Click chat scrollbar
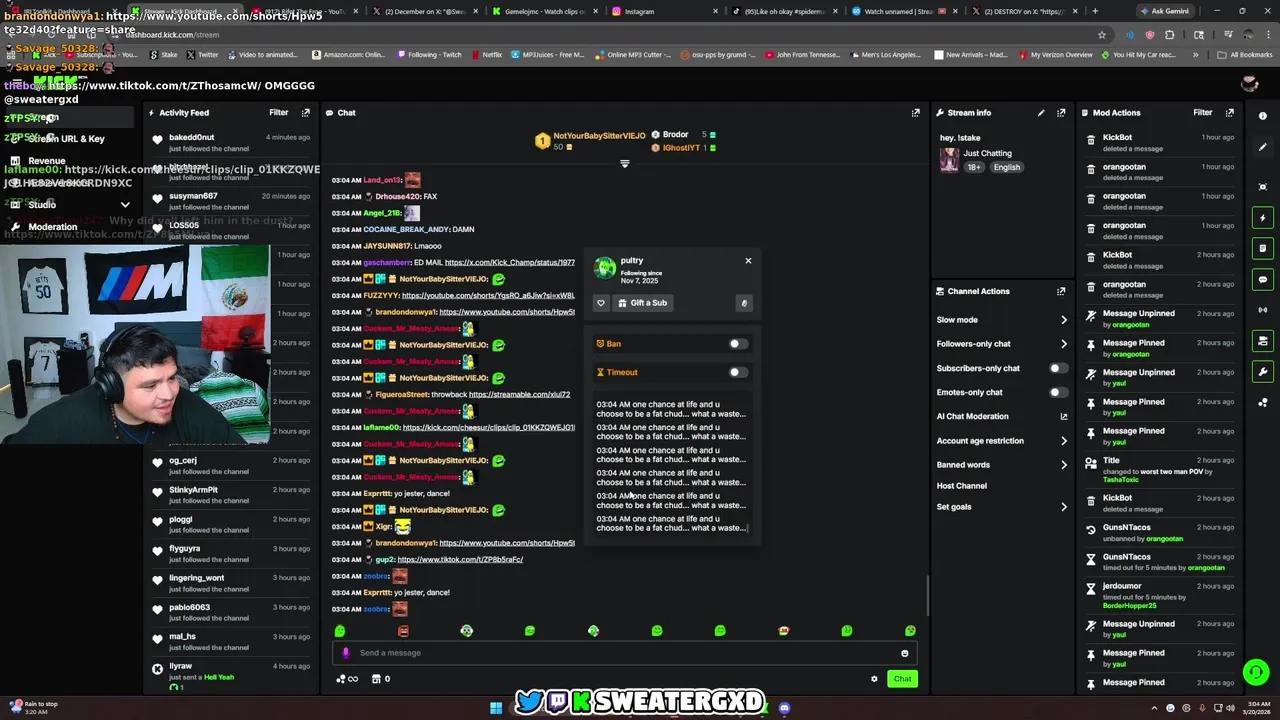The width and height of the screenshot is (1280, 720). coord(928,596)
